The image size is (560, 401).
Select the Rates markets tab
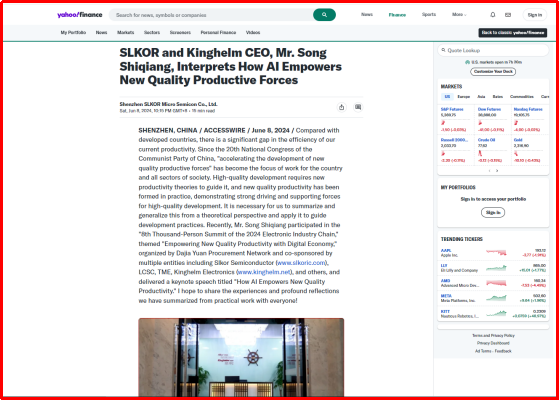(x=498, y=96)
